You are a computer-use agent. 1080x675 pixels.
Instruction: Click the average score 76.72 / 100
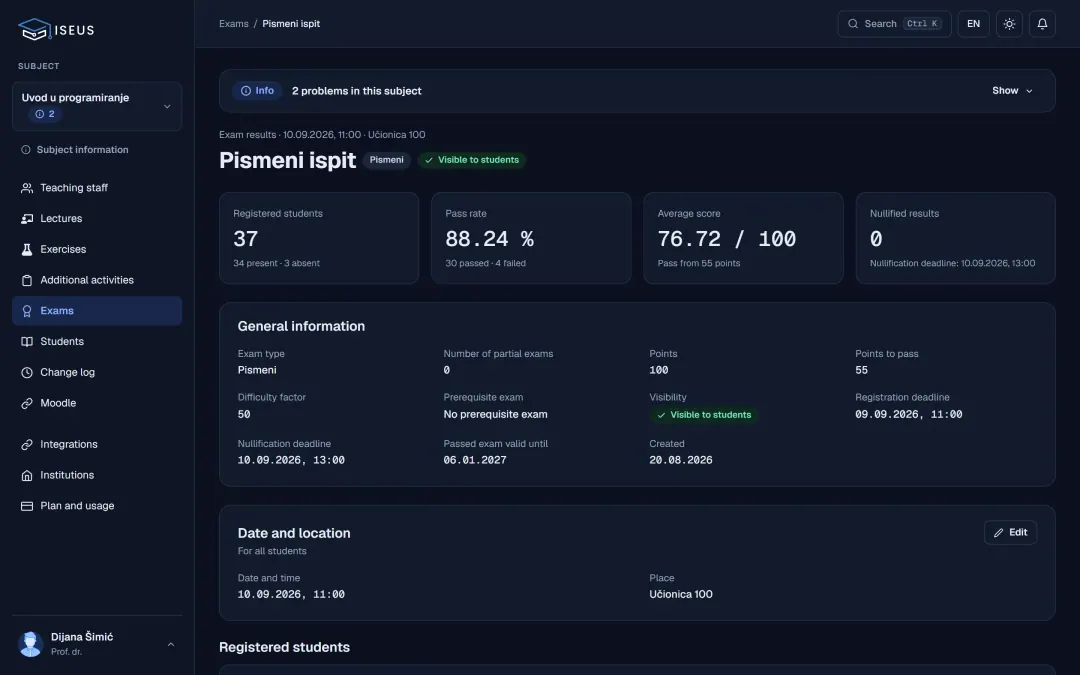click(x=727, y=240)
